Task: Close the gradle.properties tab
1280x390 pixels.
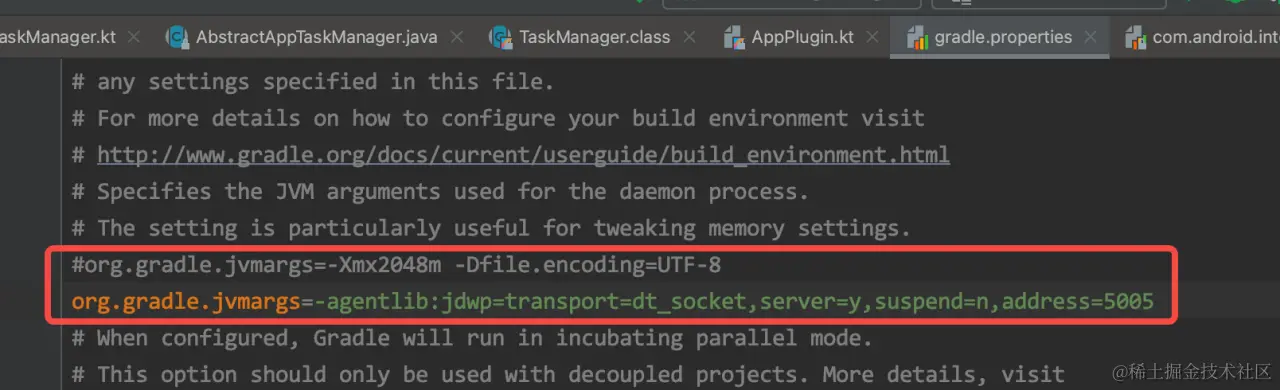Action: coord(1091,38)
